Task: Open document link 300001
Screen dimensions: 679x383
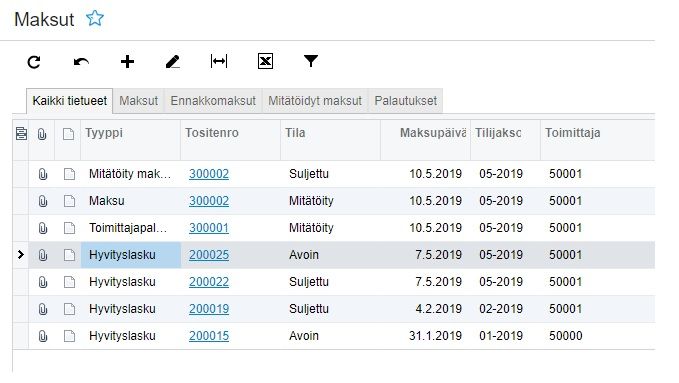Action: click(x=209, y=228)
